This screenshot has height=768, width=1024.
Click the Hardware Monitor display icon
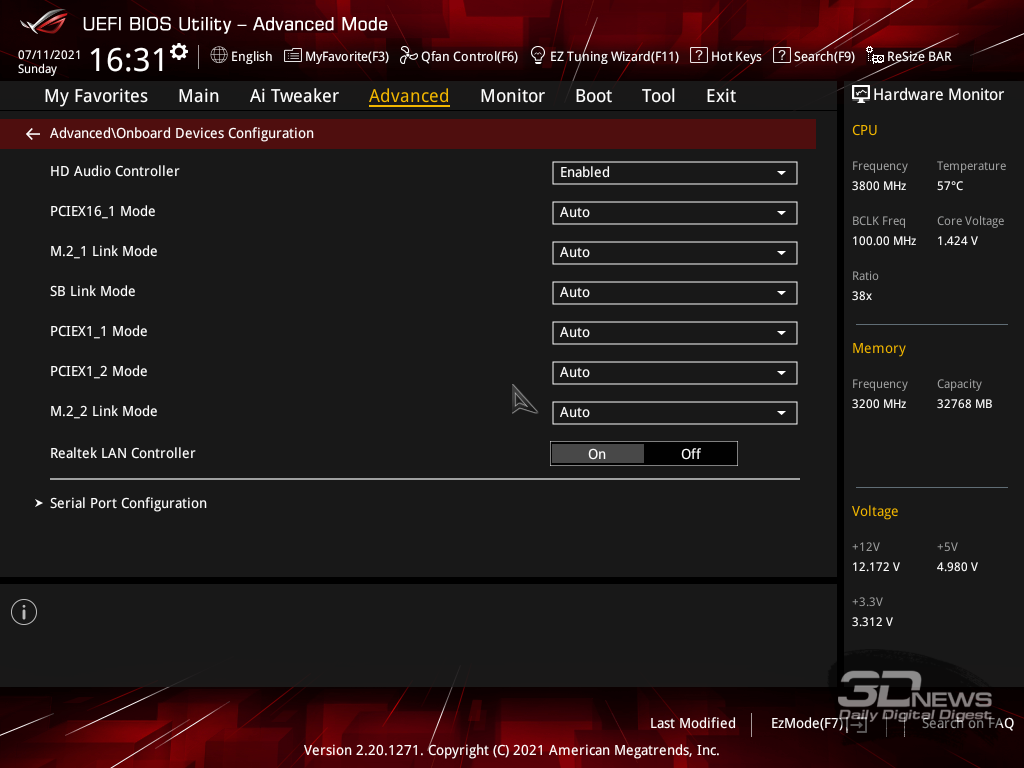click(861, 95)
